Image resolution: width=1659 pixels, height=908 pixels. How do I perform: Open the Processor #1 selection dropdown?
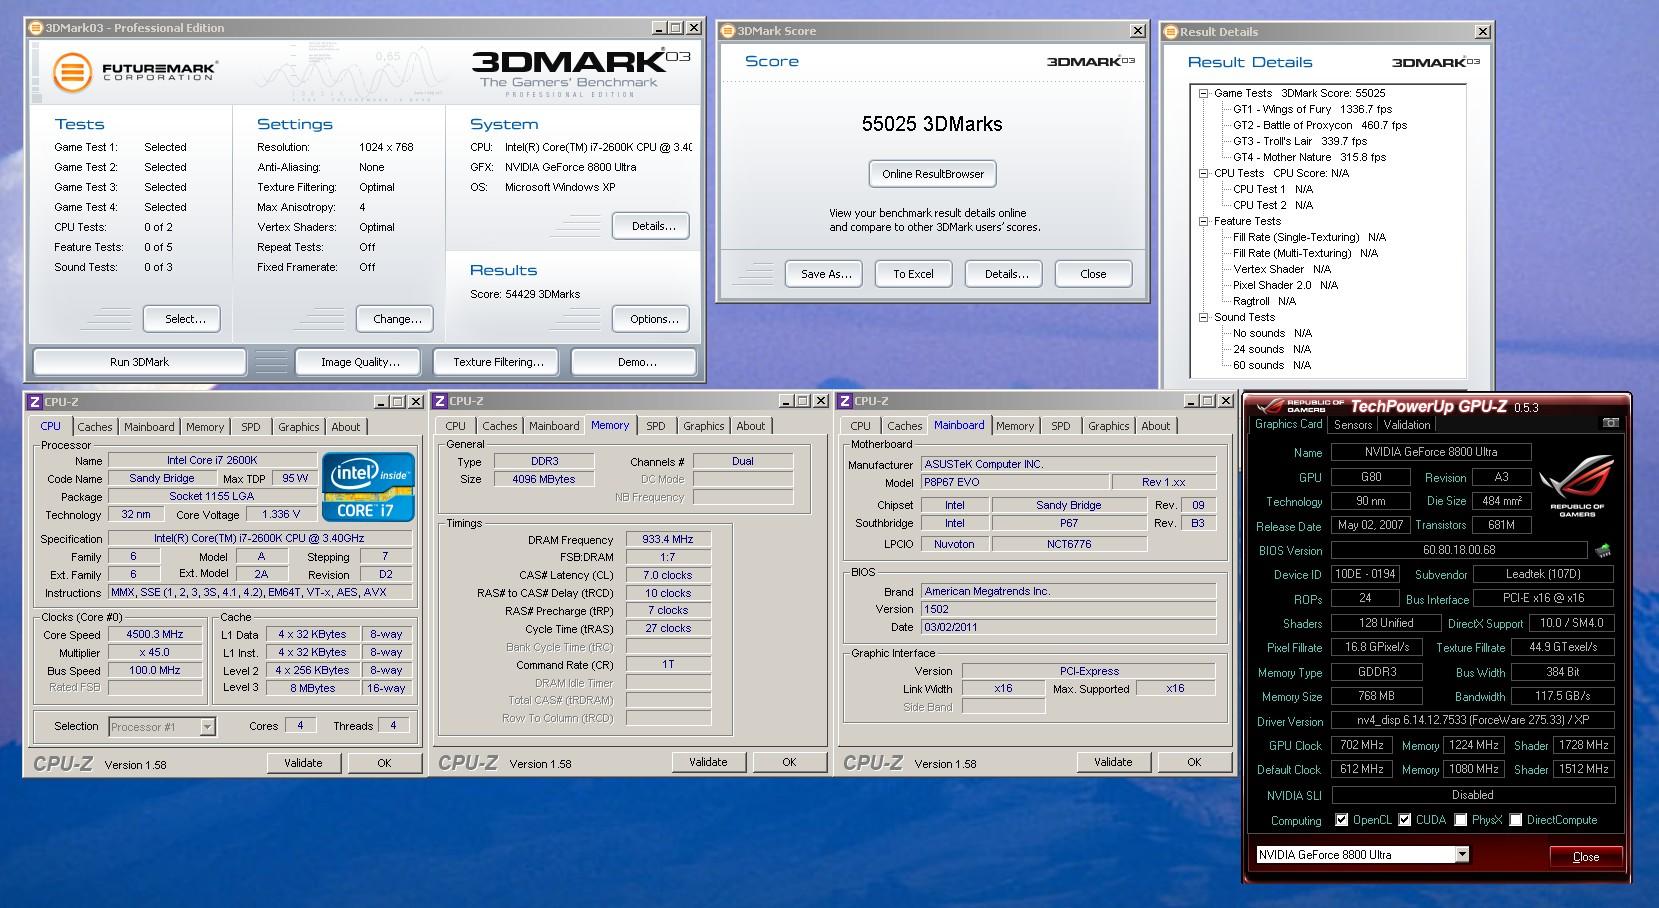pyautogui.click(x=207, y=727)
